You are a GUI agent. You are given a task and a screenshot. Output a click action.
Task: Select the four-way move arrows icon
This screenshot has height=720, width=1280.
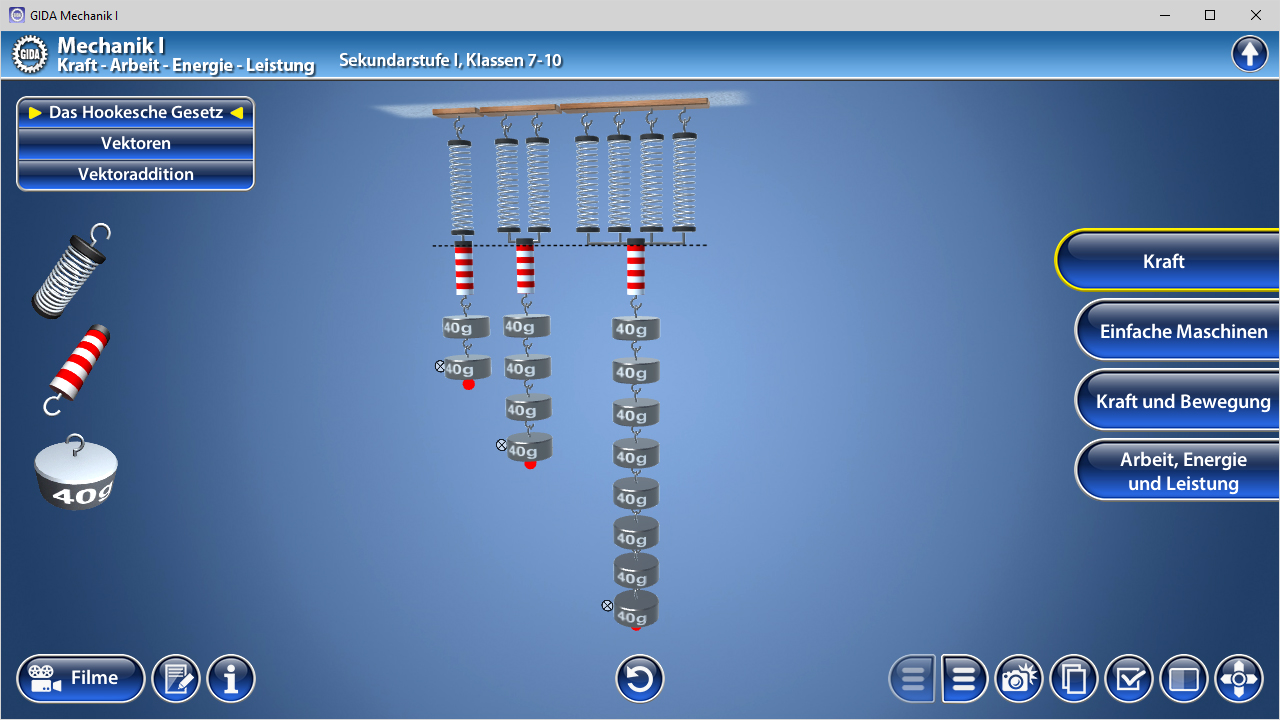tap(1239, 678)
